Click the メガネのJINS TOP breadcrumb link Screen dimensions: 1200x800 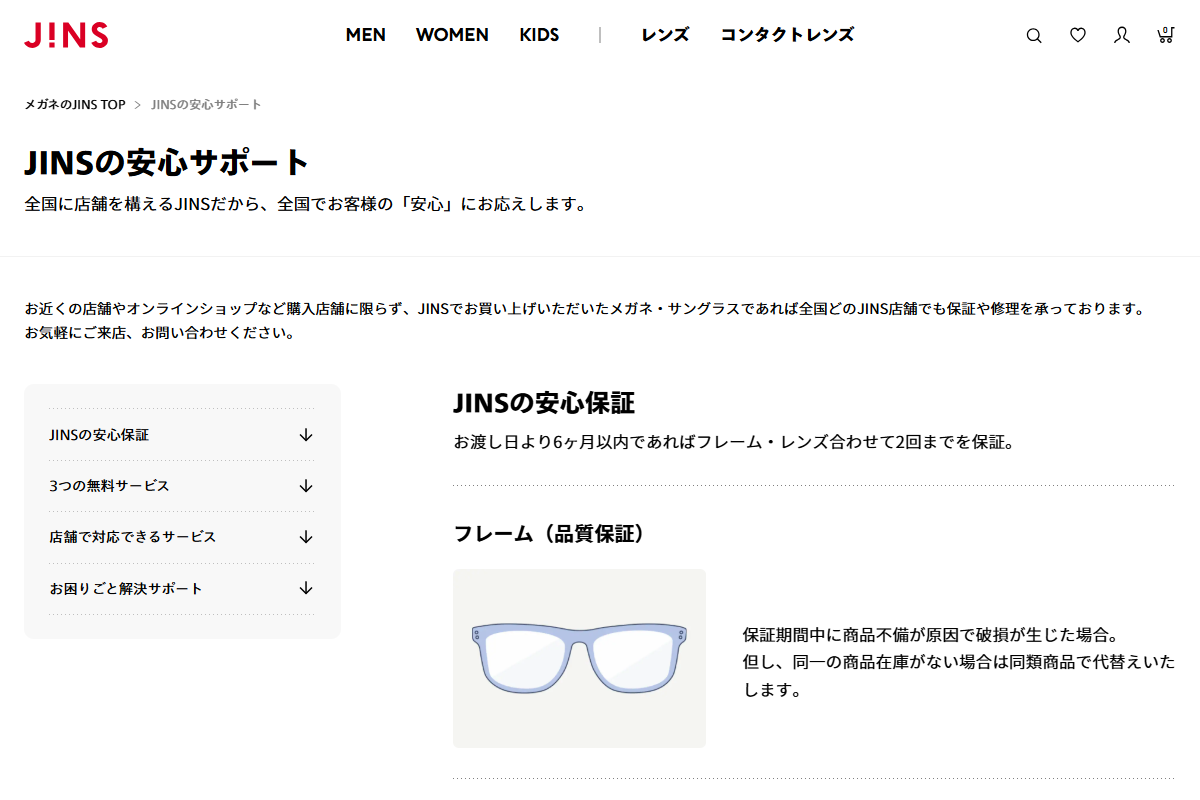pyautogui.click(x=75, y=105)
